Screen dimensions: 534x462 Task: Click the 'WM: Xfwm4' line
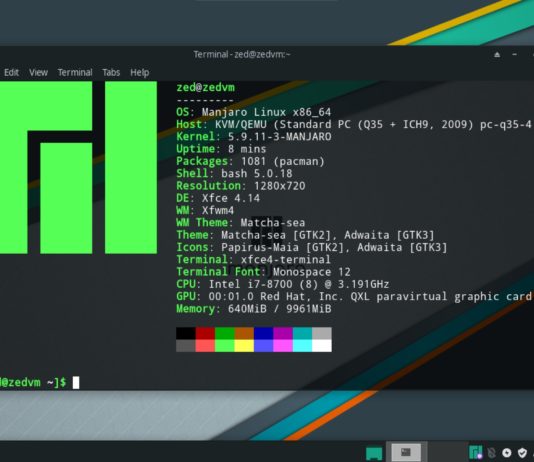pyautogui.click(x=205, y=210)
